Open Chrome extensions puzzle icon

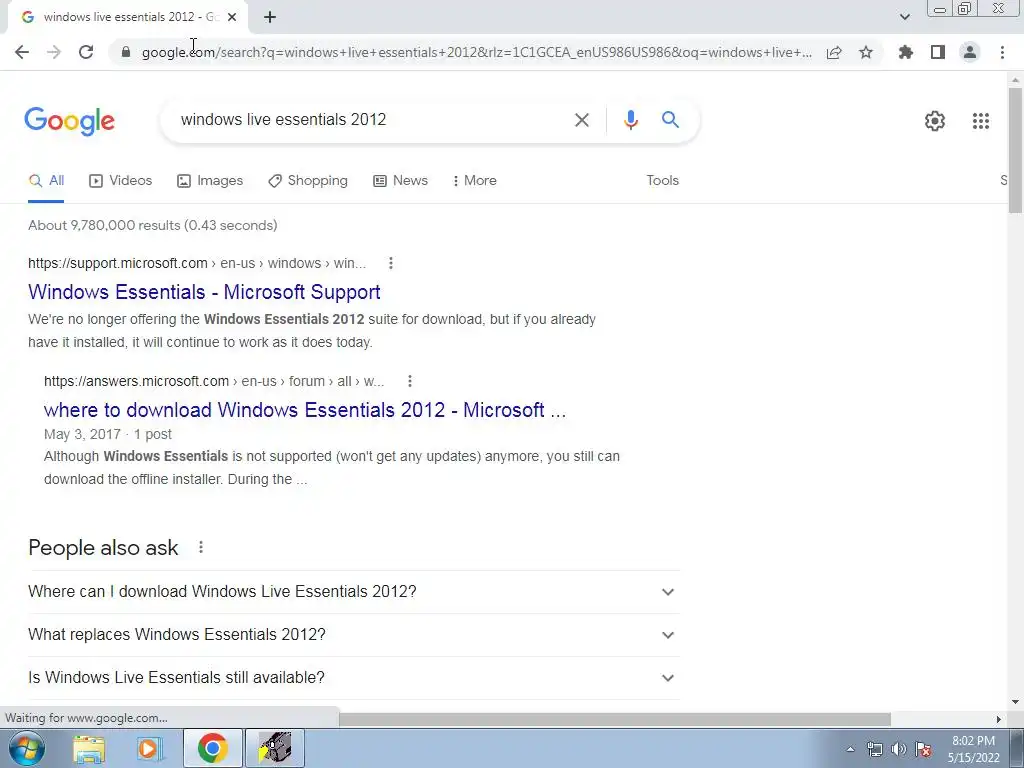click(906, 52)
